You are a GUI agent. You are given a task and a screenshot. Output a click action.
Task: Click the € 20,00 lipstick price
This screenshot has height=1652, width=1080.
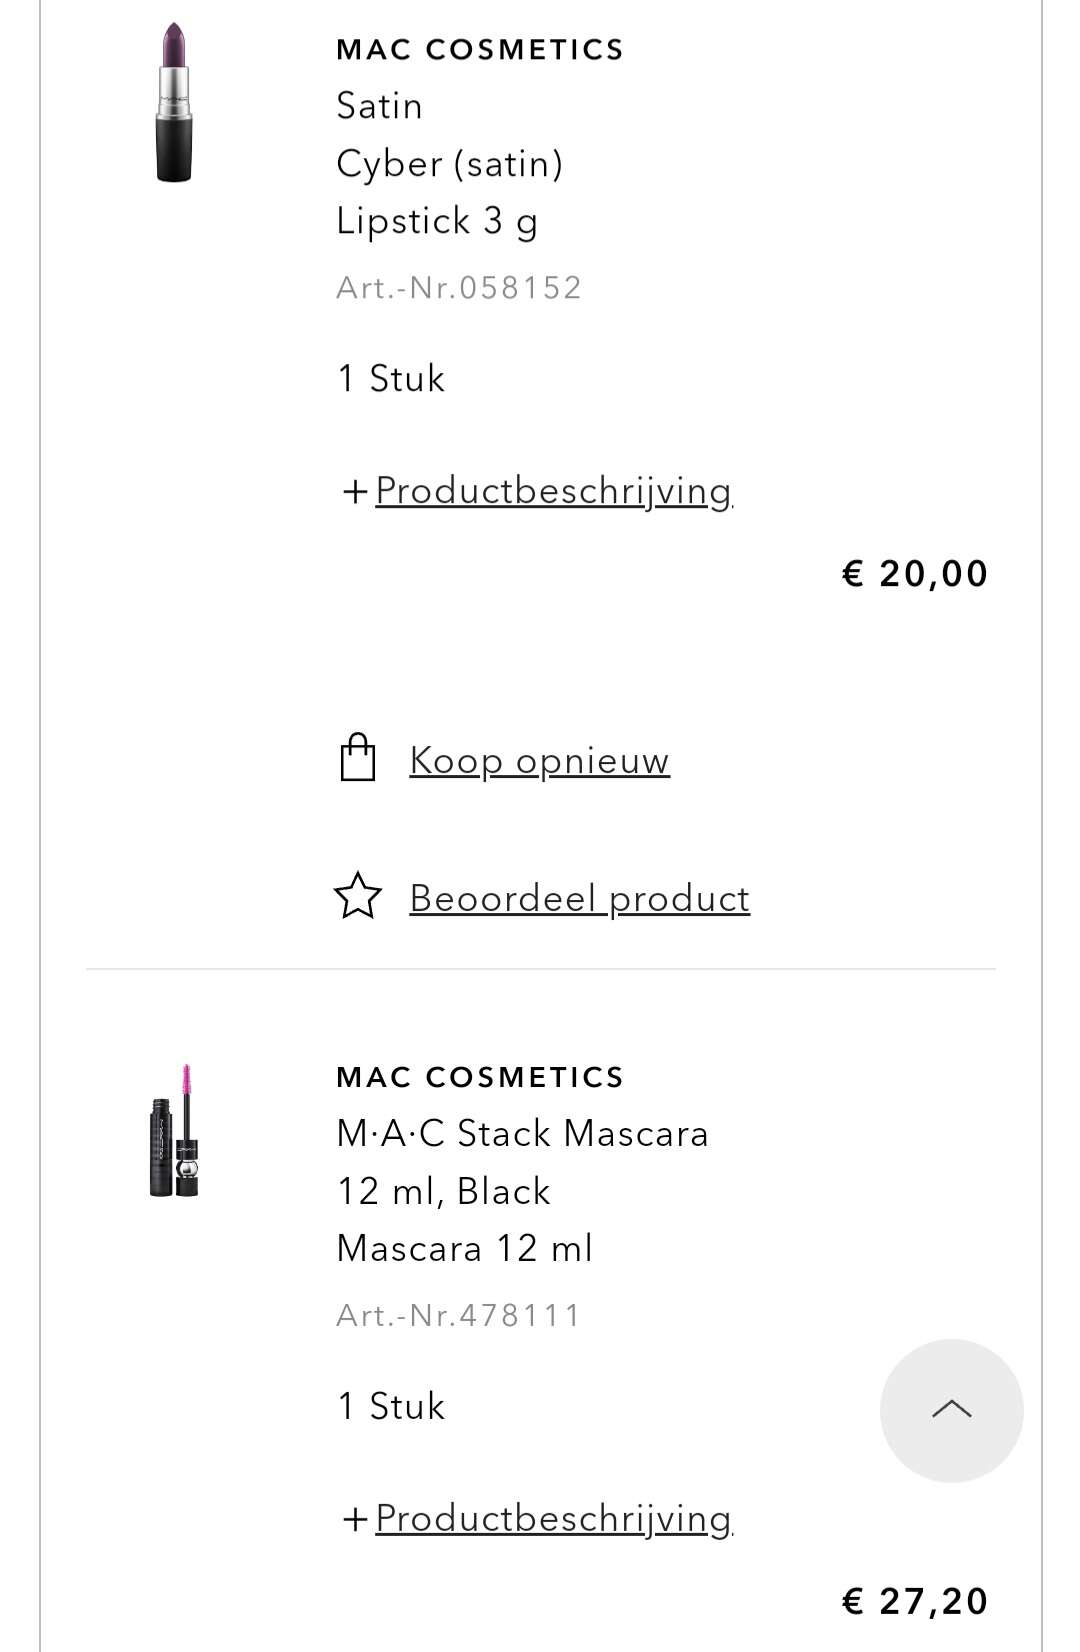(915, 574)
